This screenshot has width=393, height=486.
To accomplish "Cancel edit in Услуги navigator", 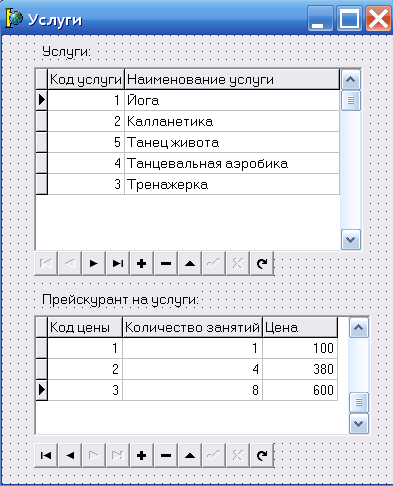I will (x=238, y=263).
